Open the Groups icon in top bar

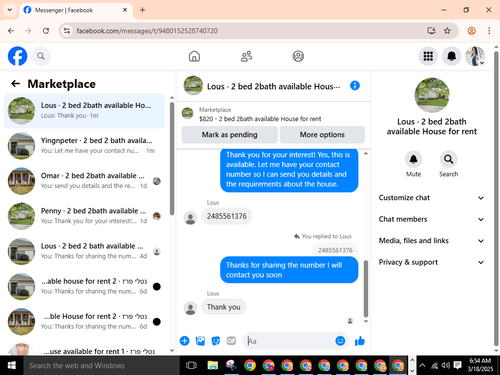coord(298,56)
